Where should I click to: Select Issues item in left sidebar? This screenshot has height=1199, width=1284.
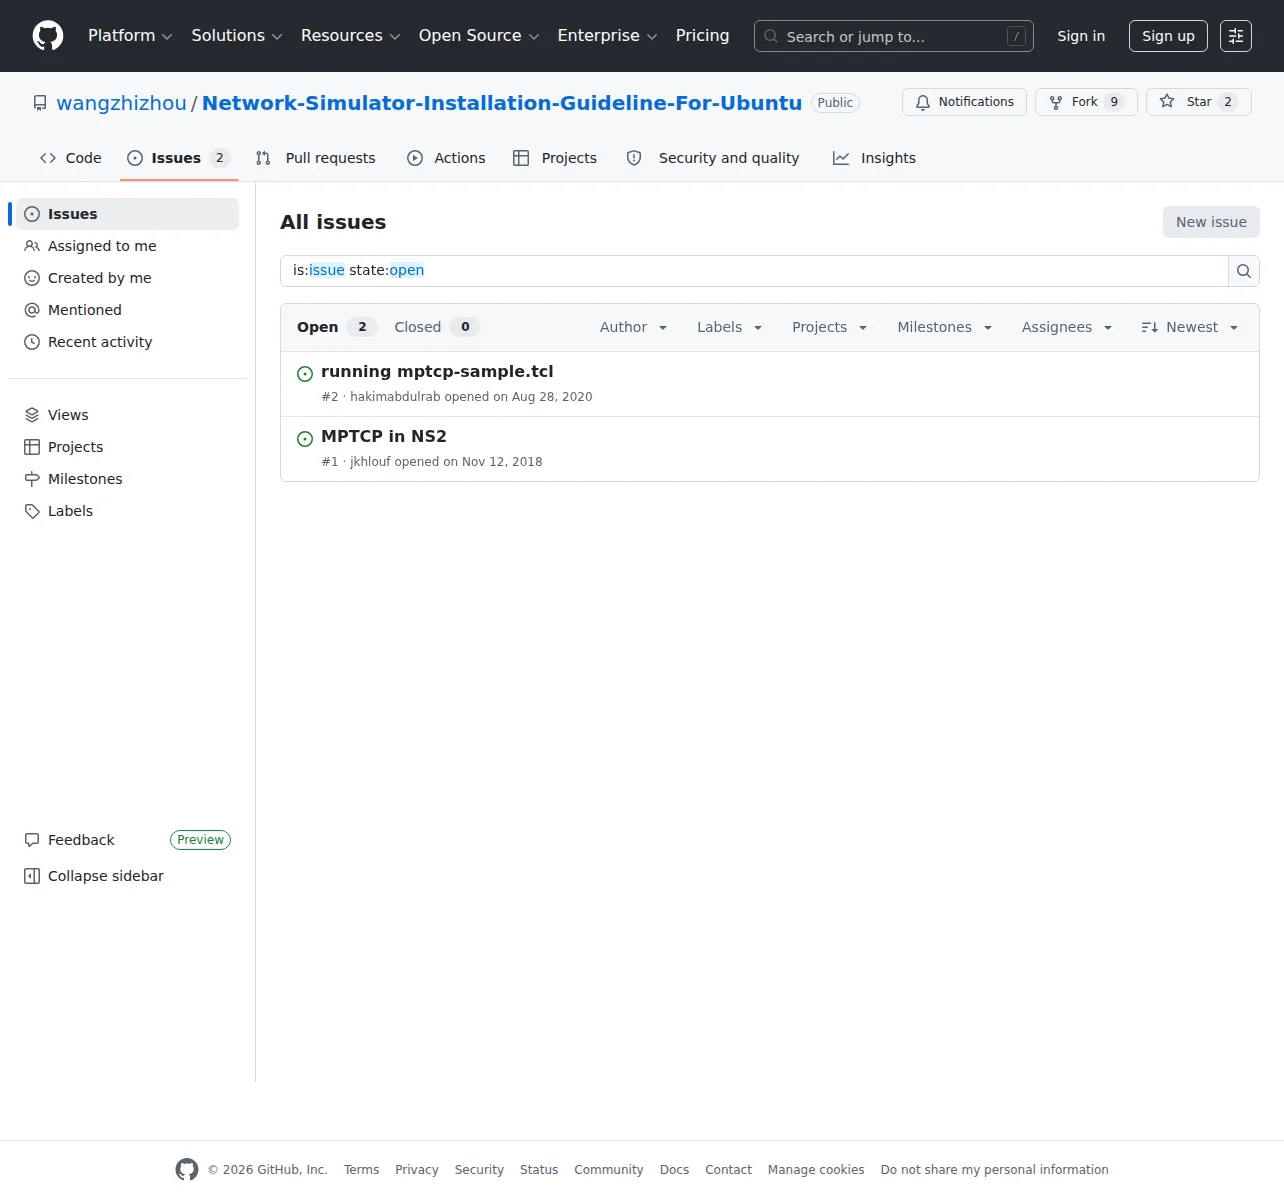tap(127, 214)
